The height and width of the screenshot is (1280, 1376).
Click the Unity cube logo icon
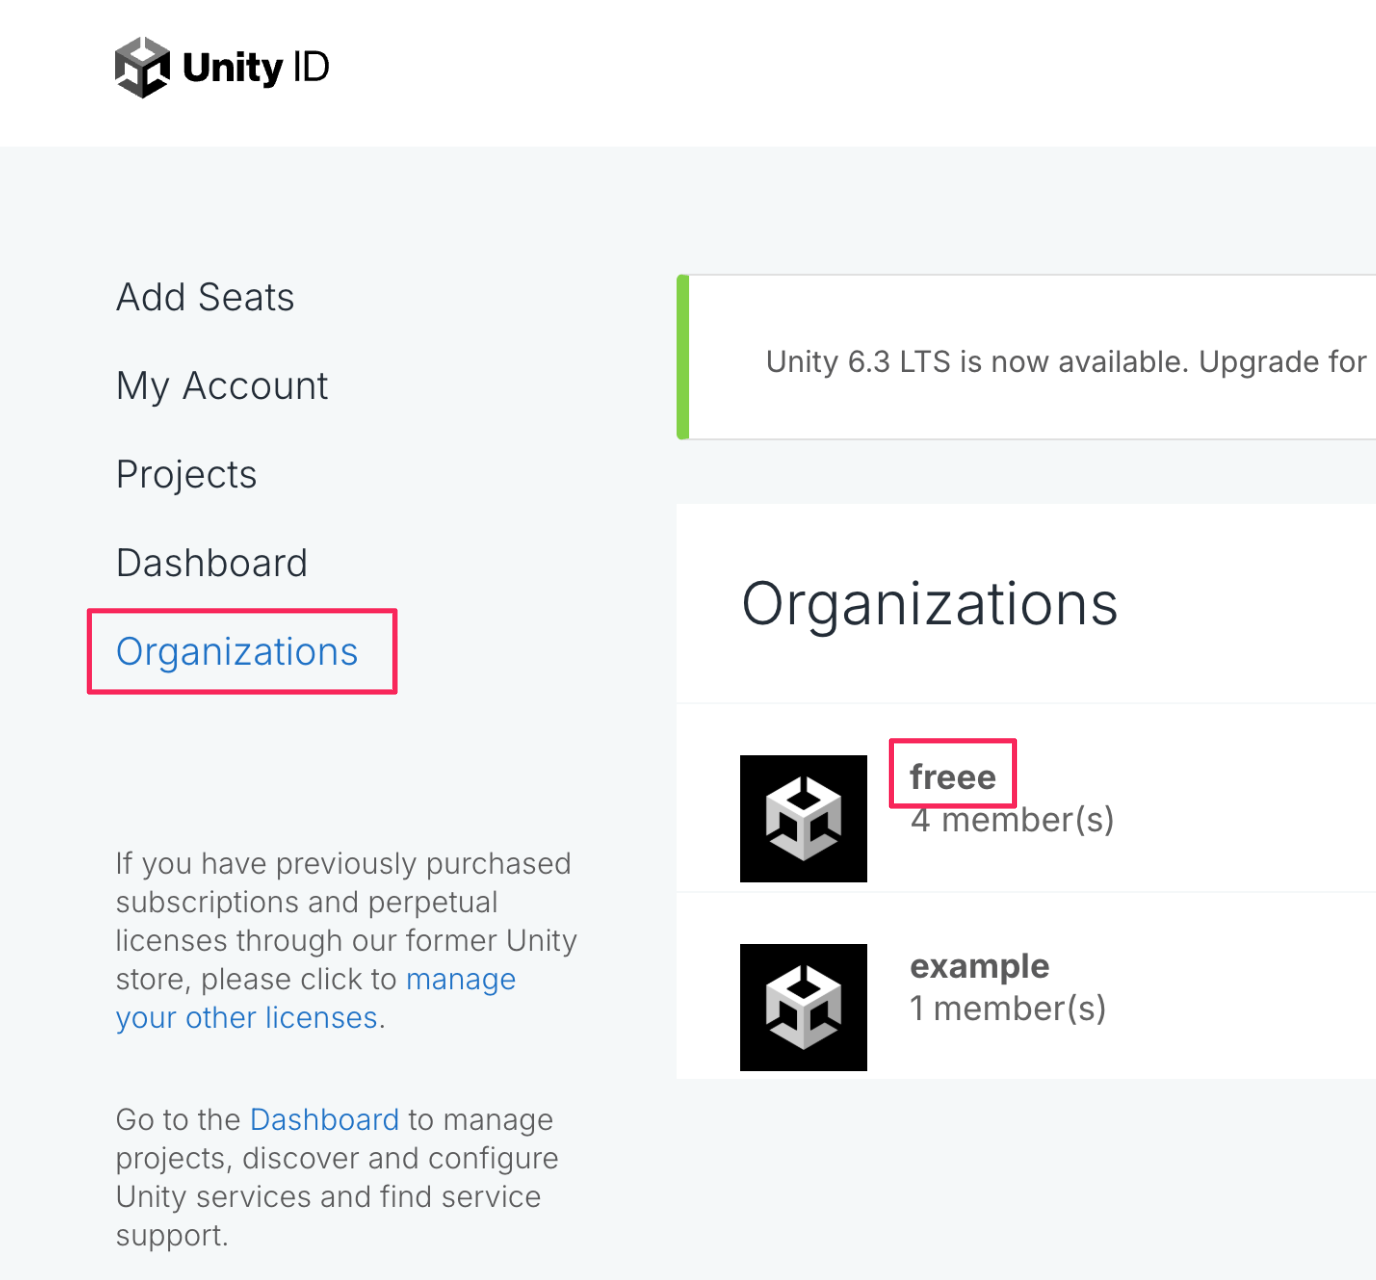click(x=142, y=68)
